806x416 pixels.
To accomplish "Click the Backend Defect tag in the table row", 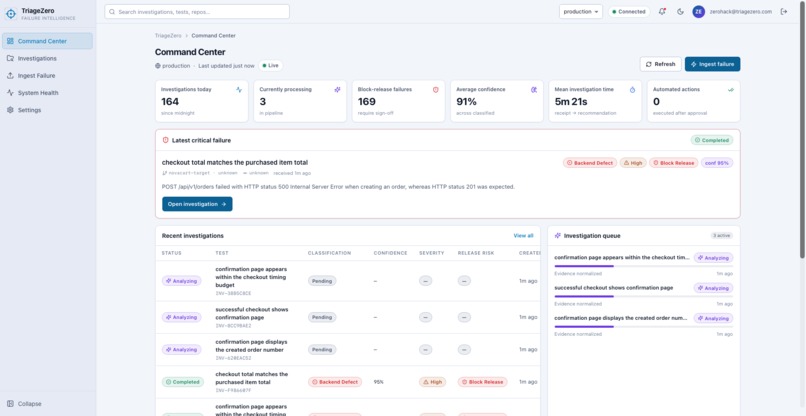I will point(335,382).
